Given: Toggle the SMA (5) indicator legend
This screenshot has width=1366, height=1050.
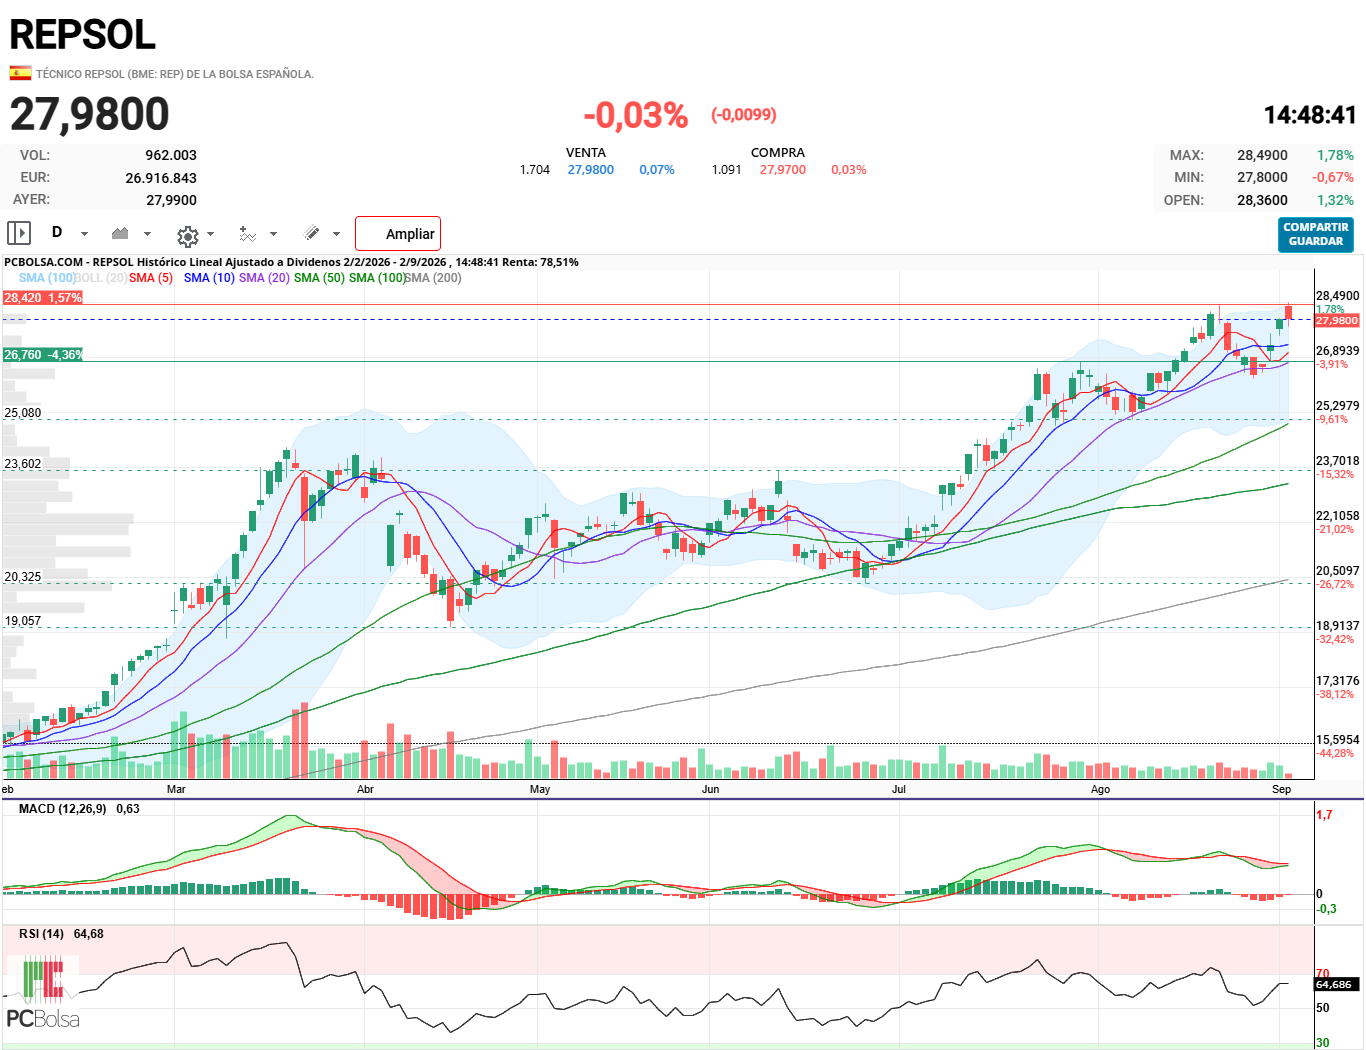Looking at the screenshot, I should pyautogui.click(x=151, y=278).
